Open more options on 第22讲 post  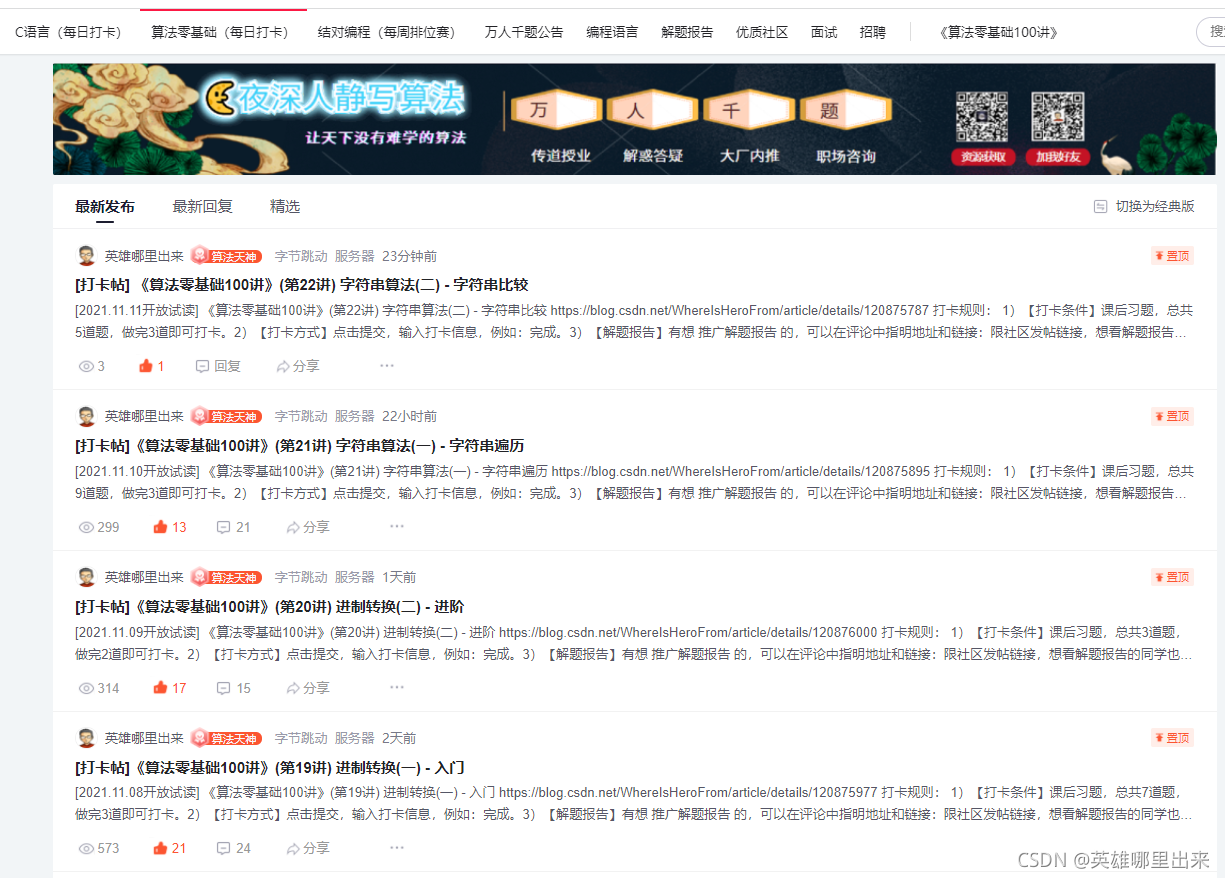387,366
